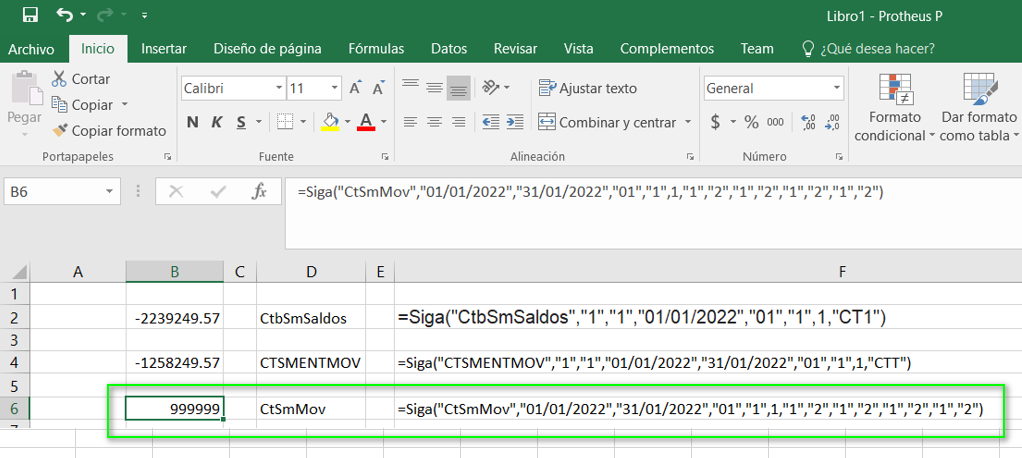This screenshot has height=458, width=1022.
Task: Increase indent icon
Action: tap(515, 122)
